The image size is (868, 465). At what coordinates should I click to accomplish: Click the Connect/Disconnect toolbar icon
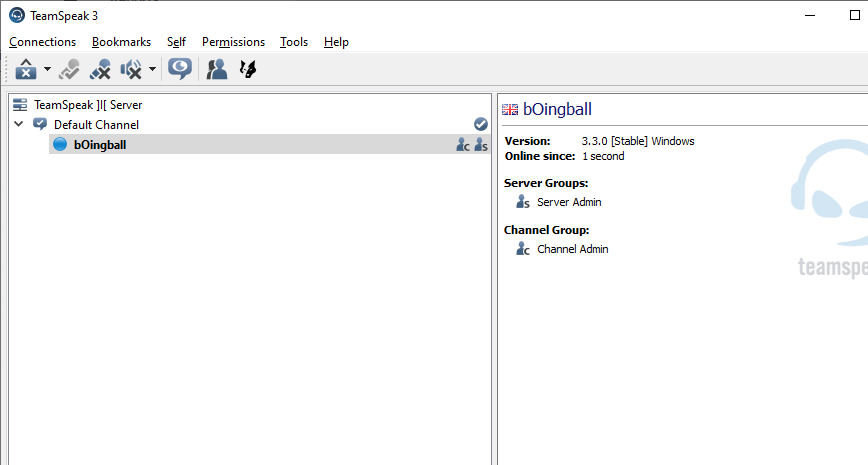pos(25,69)
